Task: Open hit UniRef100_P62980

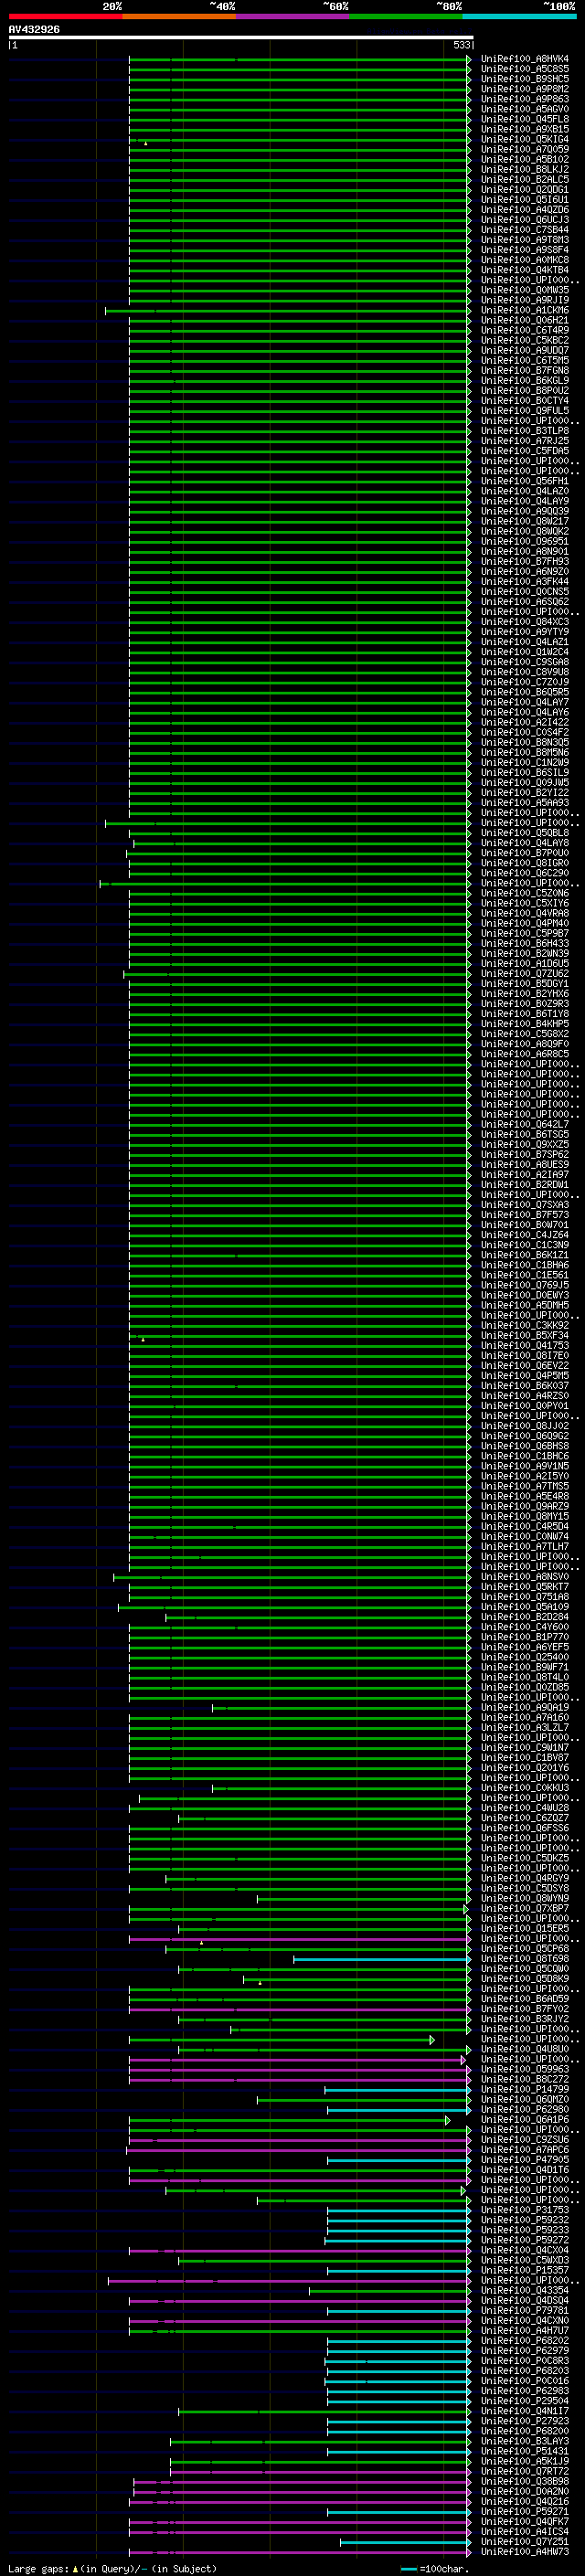Action: 525,2109
